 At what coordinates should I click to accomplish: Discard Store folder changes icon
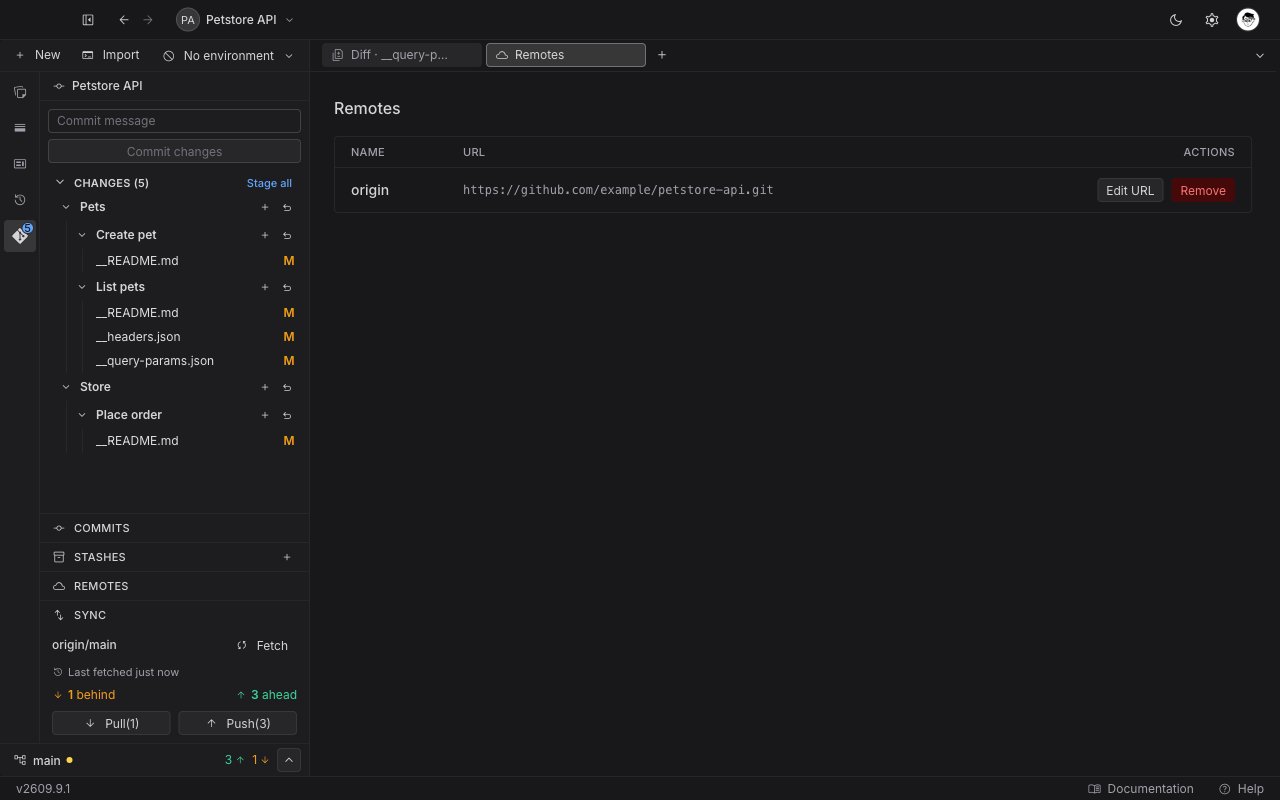point(287,387)
